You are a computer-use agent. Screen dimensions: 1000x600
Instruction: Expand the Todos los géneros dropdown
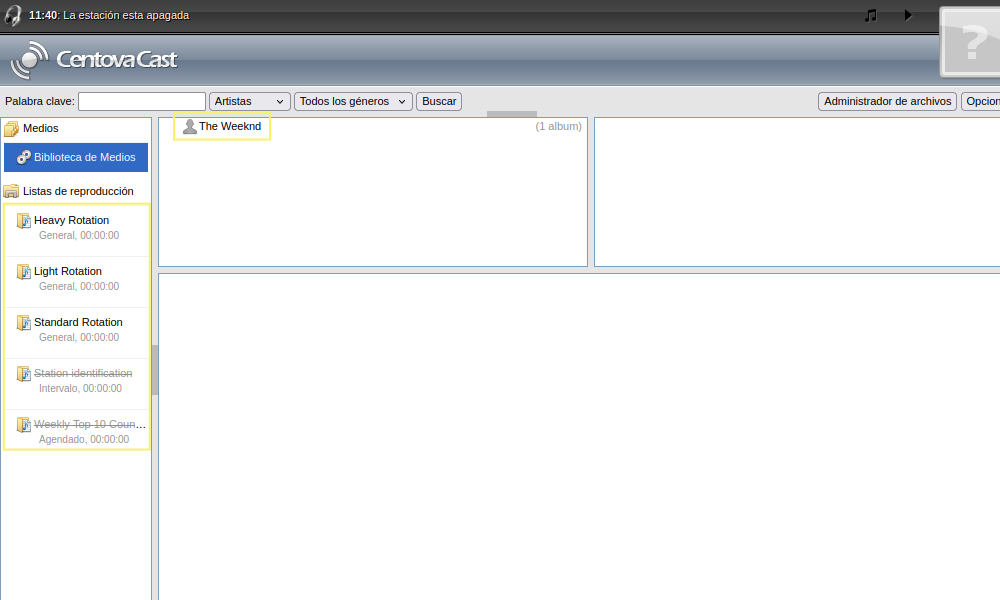tap(353, 101)
